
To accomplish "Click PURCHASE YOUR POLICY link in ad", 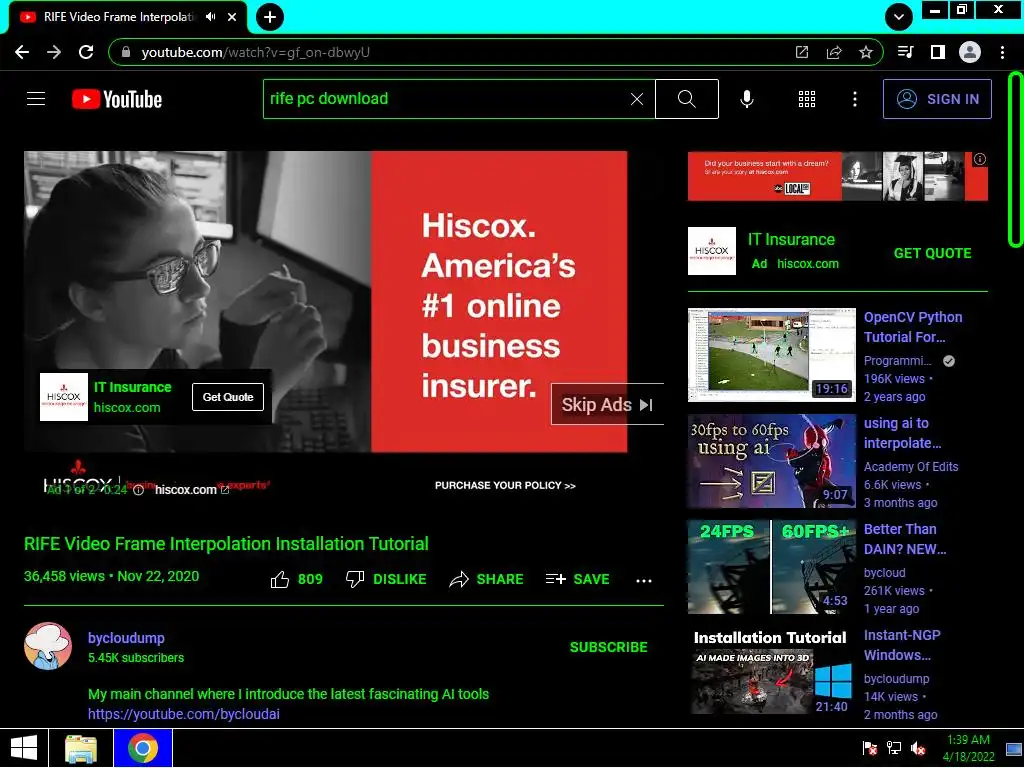I will coord(505,485).
